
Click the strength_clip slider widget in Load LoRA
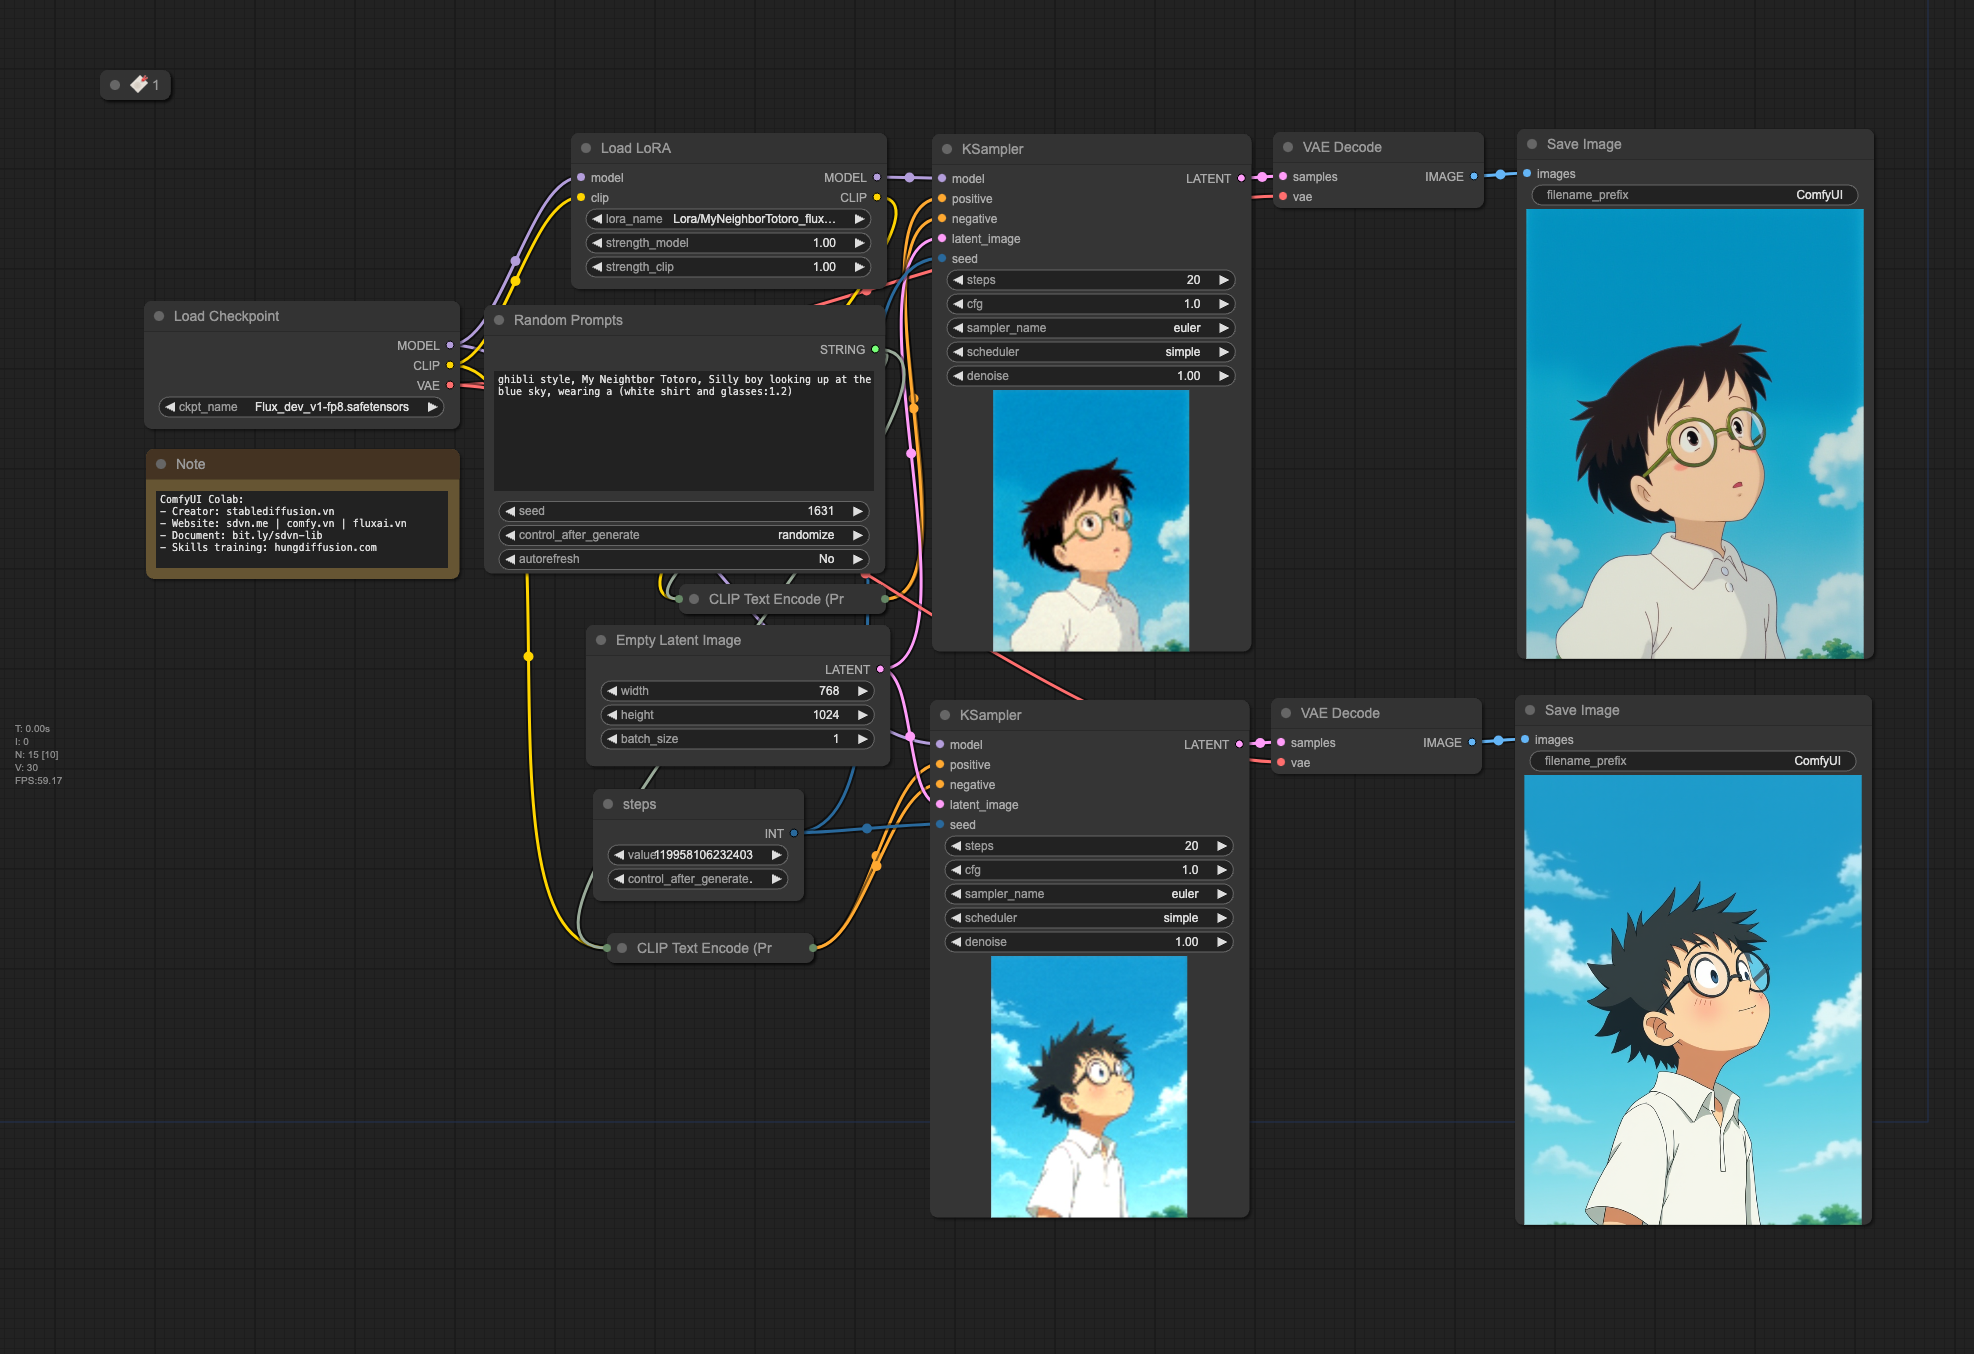click(x=727, y=267)
